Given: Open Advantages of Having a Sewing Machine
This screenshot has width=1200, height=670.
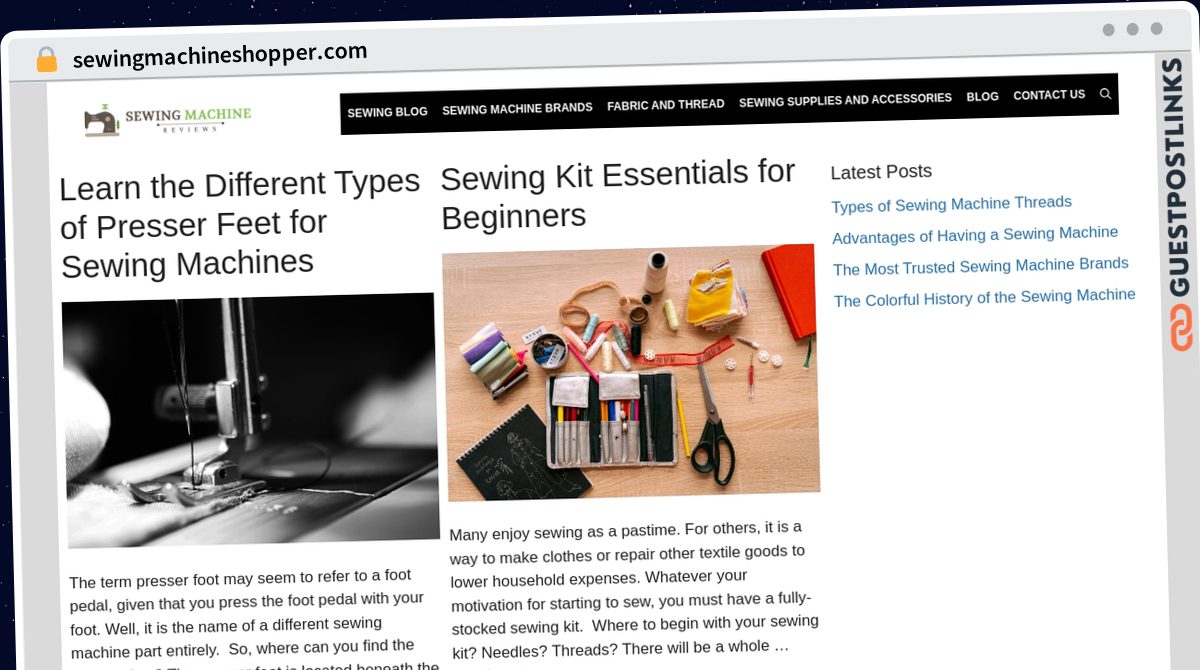Looking at the screenshot, I should pyautogui.click(x=975, y=235).
